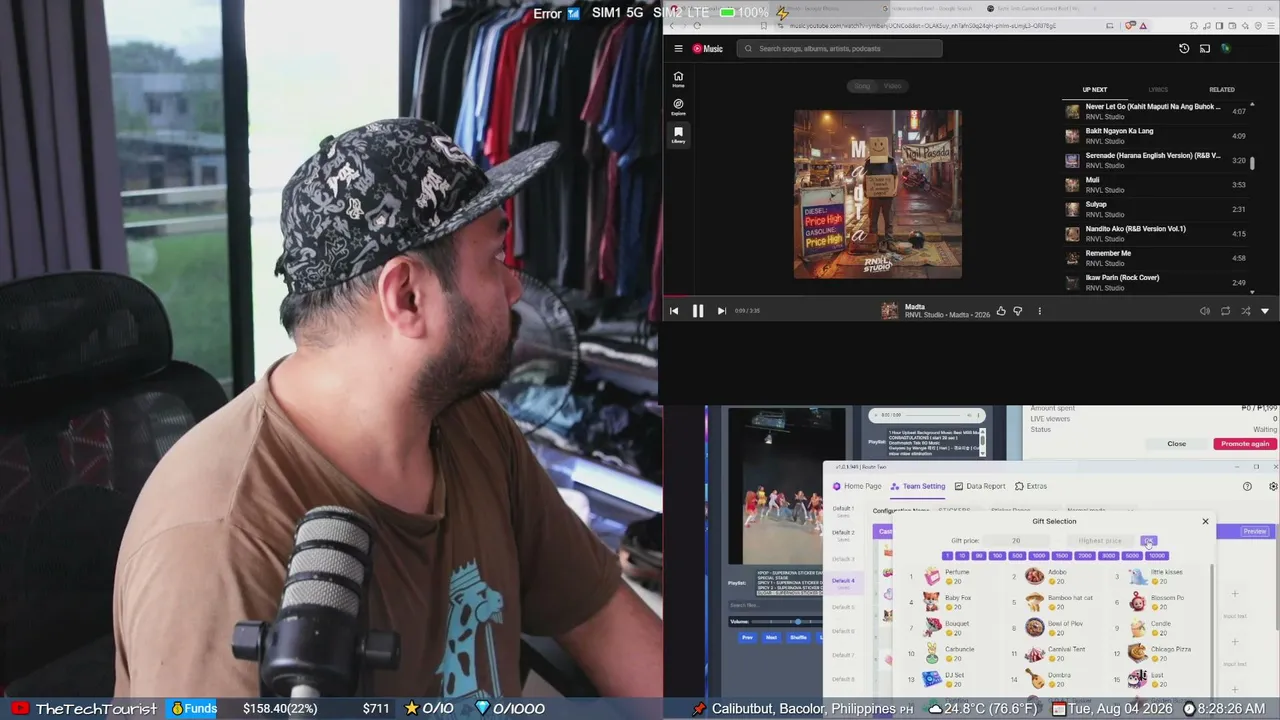Image resolution: width=1280 pixels, height=720 pixels.
Task: Switch to Song mode toggle
Action: pos(862,86)
